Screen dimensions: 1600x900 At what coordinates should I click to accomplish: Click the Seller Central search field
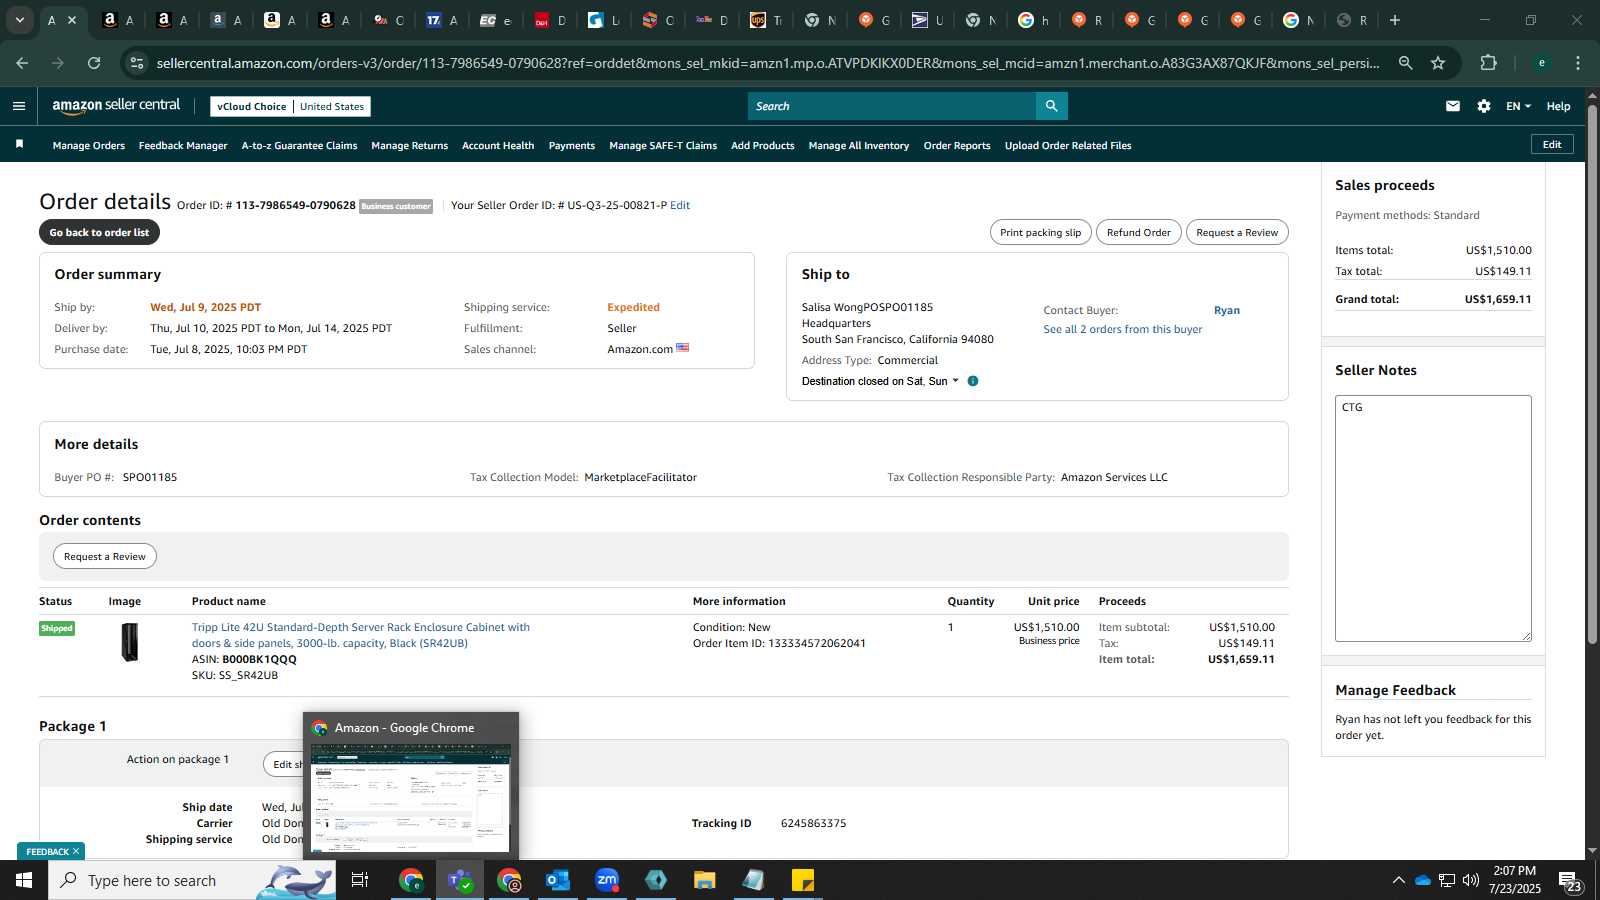click(x=892, y=106)
